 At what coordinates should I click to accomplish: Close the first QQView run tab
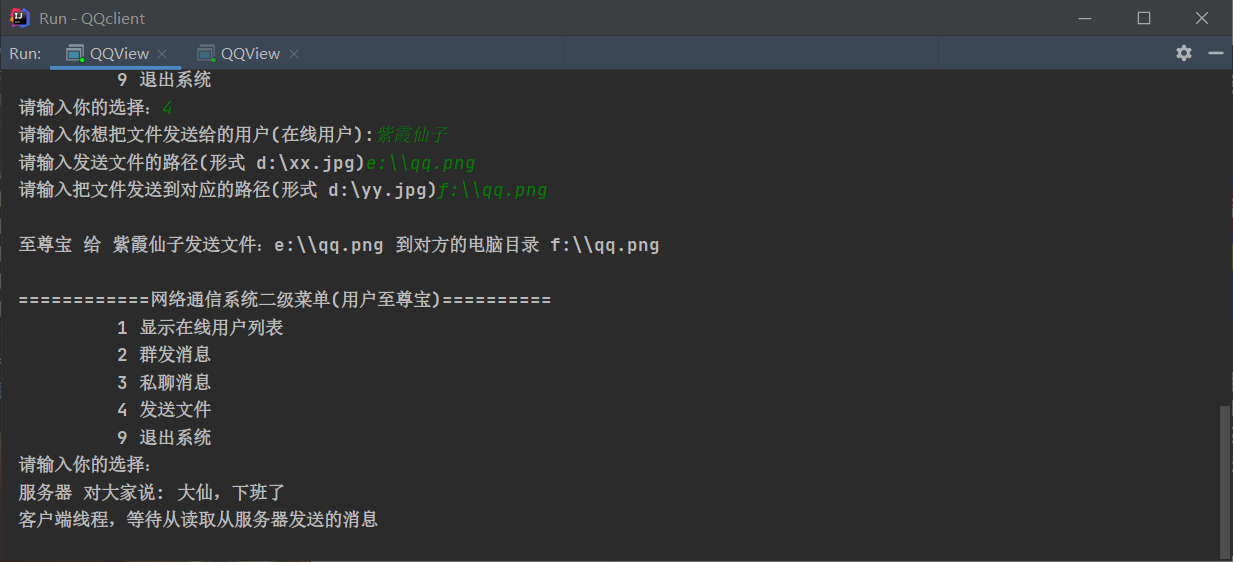pyautogui.click(x=162, y=54)
